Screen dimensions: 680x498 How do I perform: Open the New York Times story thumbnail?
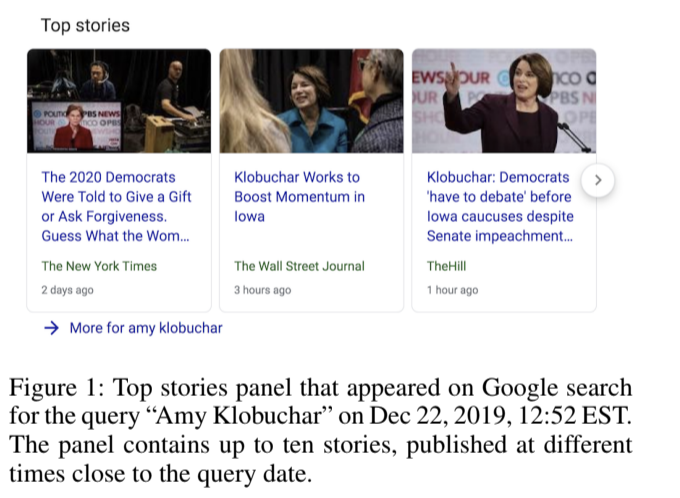[119, 101]
